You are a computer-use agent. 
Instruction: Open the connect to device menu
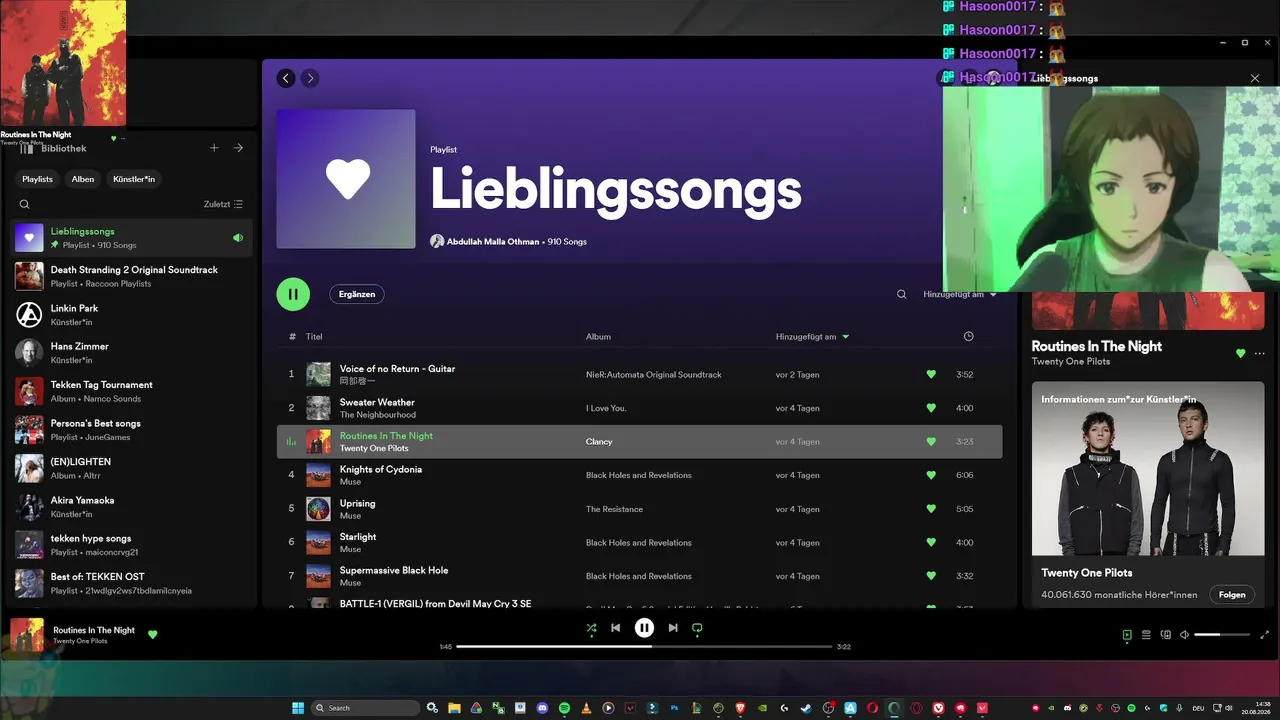[1165, 635]
